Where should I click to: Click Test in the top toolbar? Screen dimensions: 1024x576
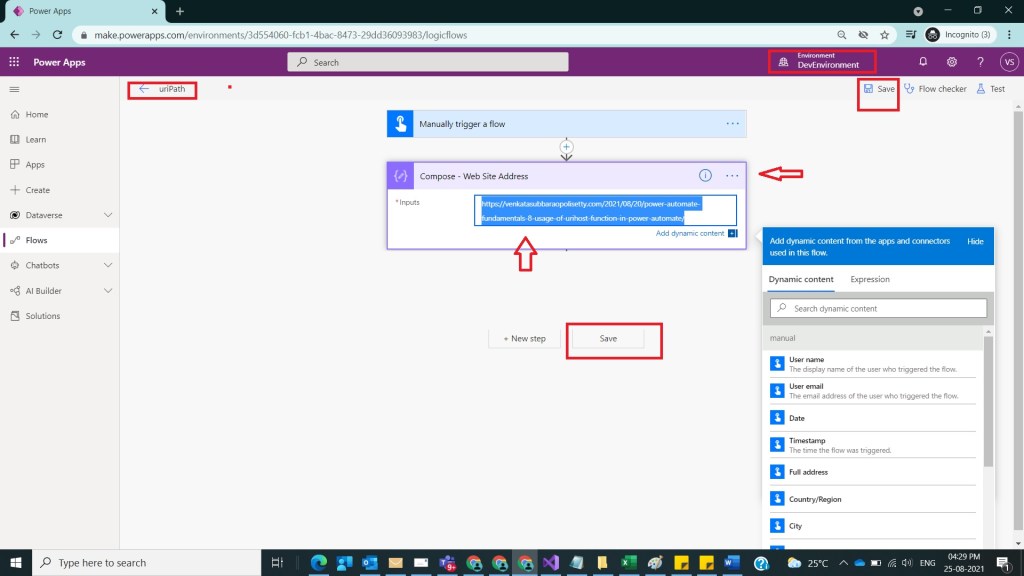[990, 89]
